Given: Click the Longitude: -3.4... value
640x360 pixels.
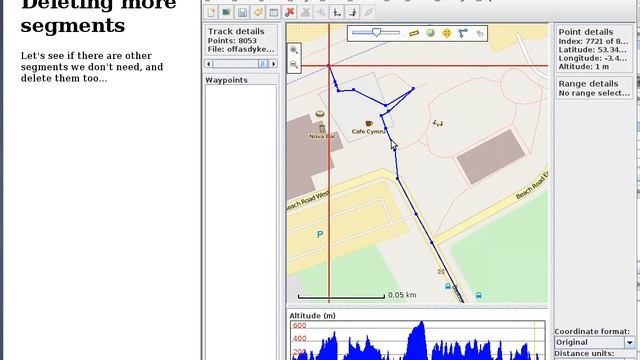Looking at the screenshot, I should [593, 58].
